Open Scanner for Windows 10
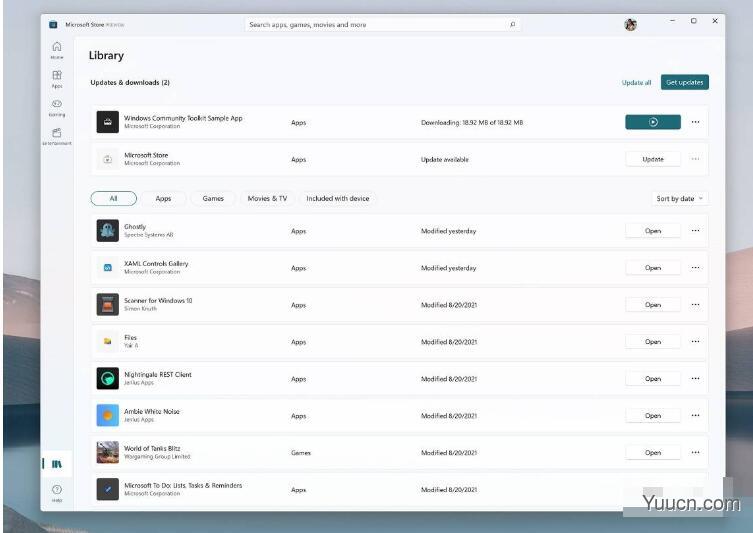The width and height of the screenshot is (753, 533). (653, 304)
